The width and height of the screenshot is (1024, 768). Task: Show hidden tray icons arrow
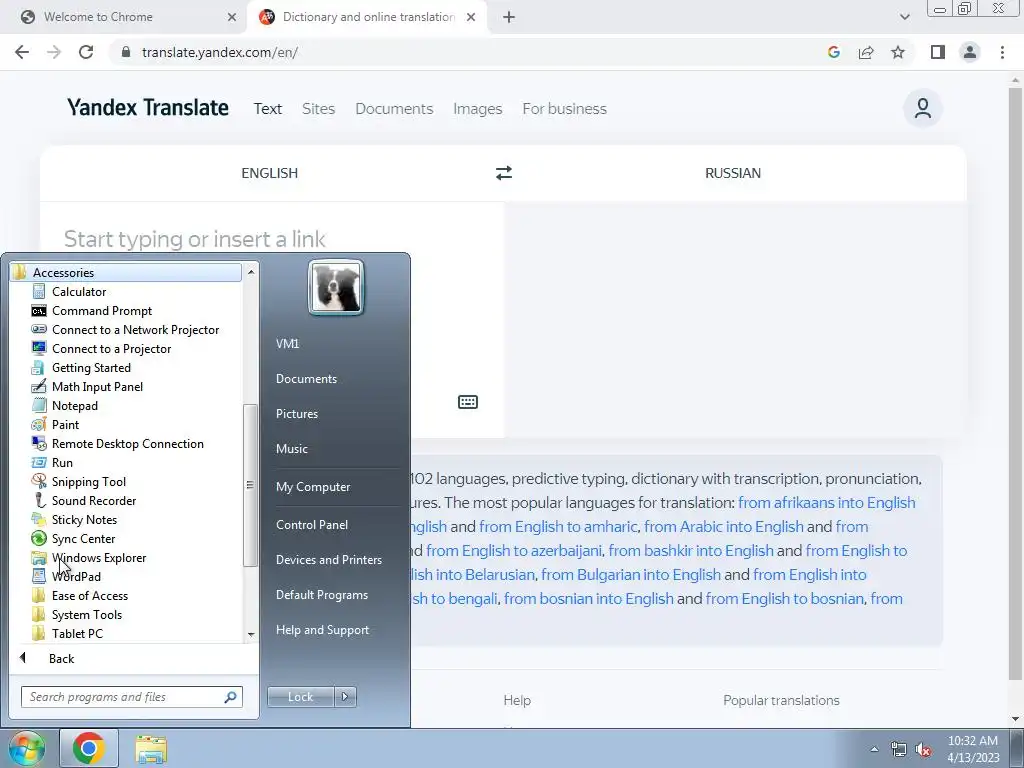click(874, 749)
